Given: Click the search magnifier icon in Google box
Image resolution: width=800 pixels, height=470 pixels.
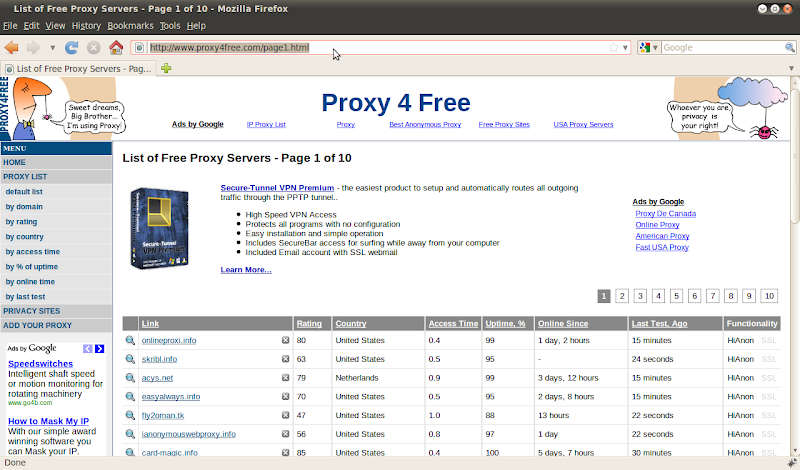Looking at the screenshot, I should (x=789, y=47).
